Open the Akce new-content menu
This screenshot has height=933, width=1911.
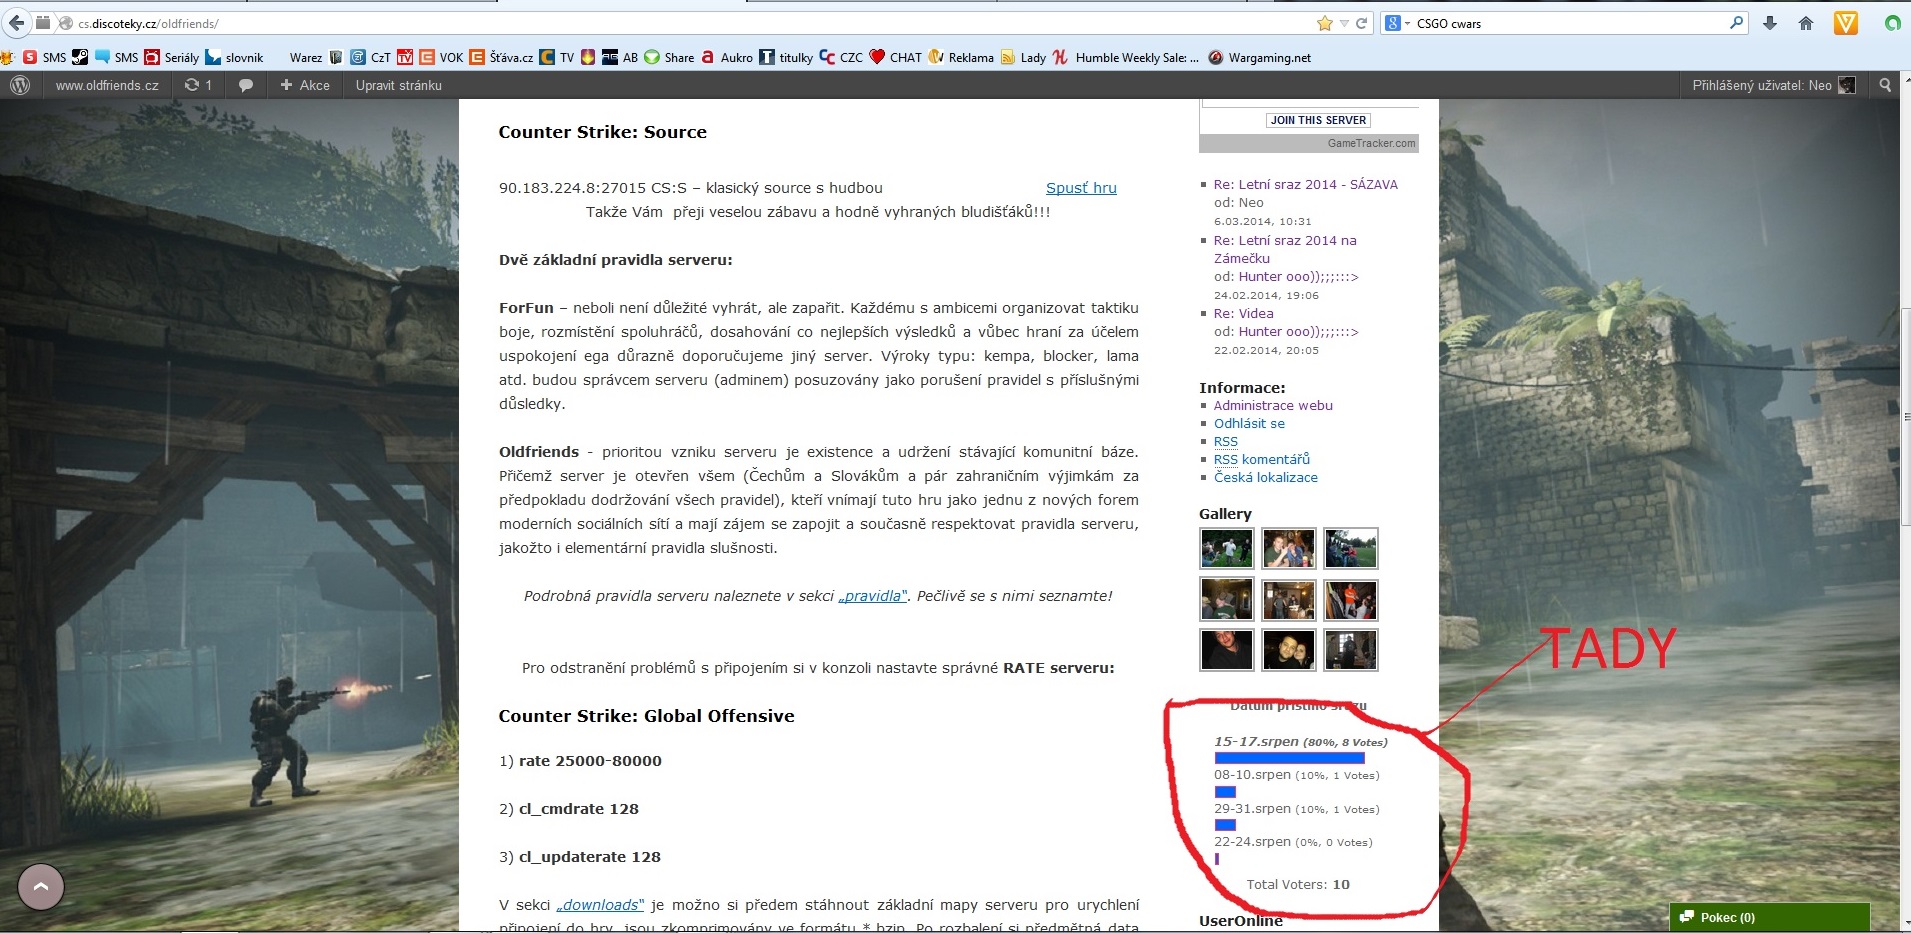coord(305,85)
